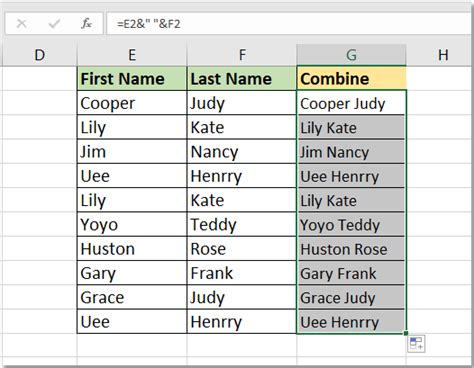
Task: Open the Insert Function fx icon
Action: (x=86, y=24)
